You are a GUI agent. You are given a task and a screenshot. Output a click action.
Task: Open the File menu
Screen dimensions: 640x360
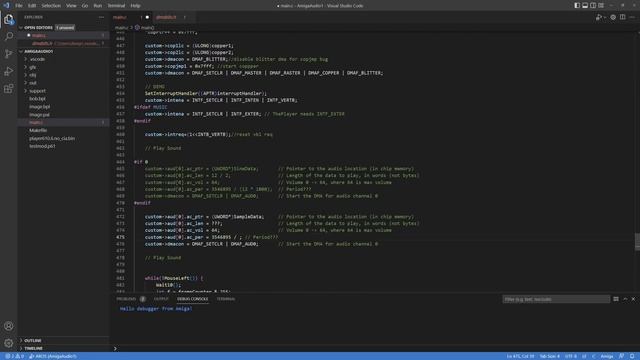(x=19, y=6)
